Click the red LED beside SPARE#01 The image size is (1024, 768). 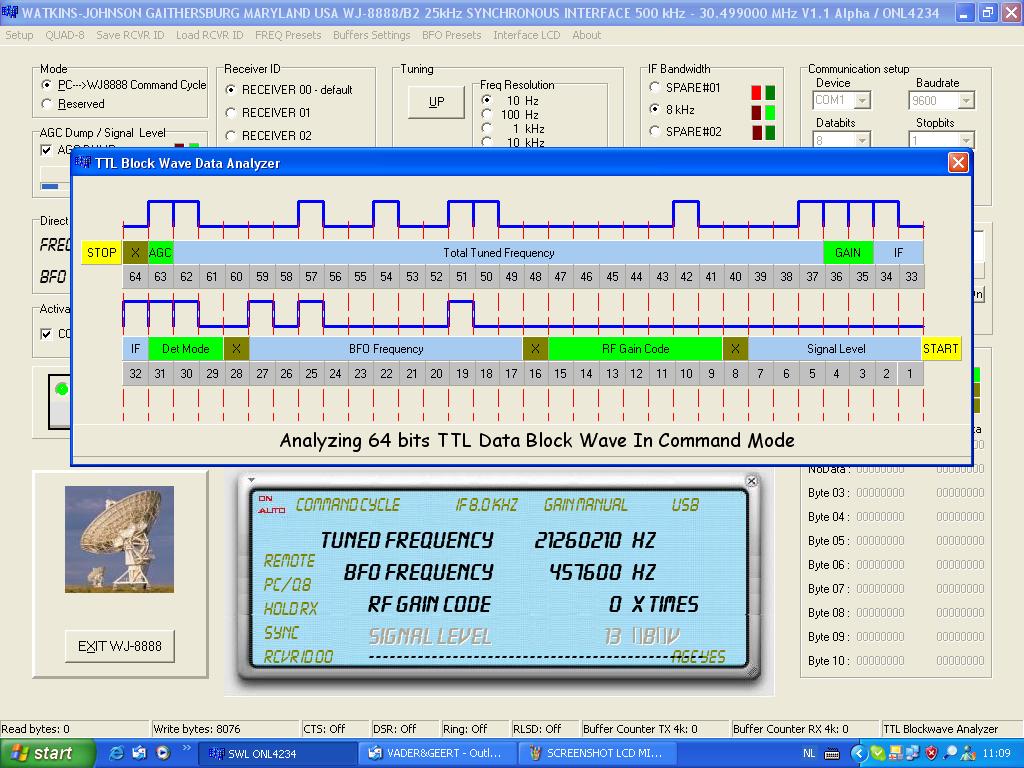[x=756, y=92]
